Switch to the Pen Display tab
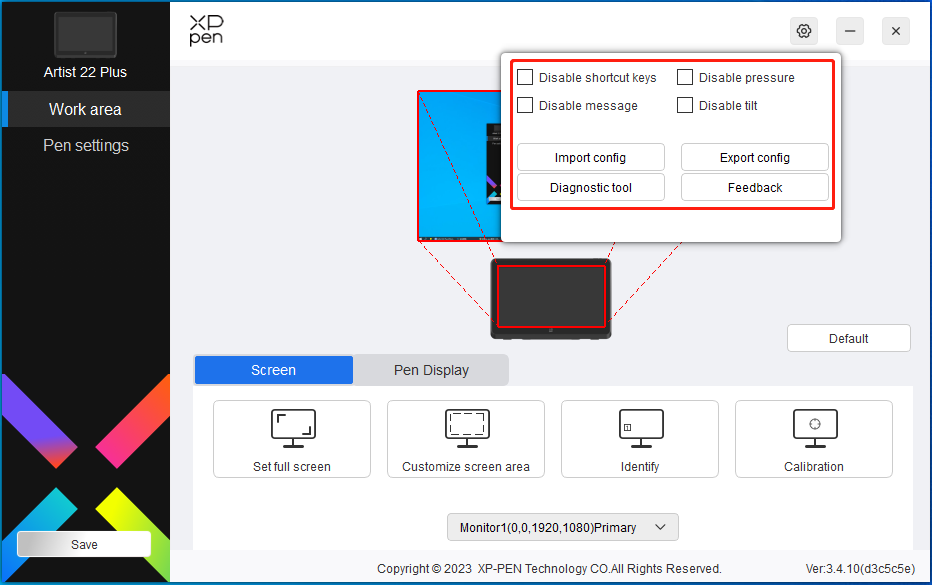932x585 pixels. pos(431,370)
